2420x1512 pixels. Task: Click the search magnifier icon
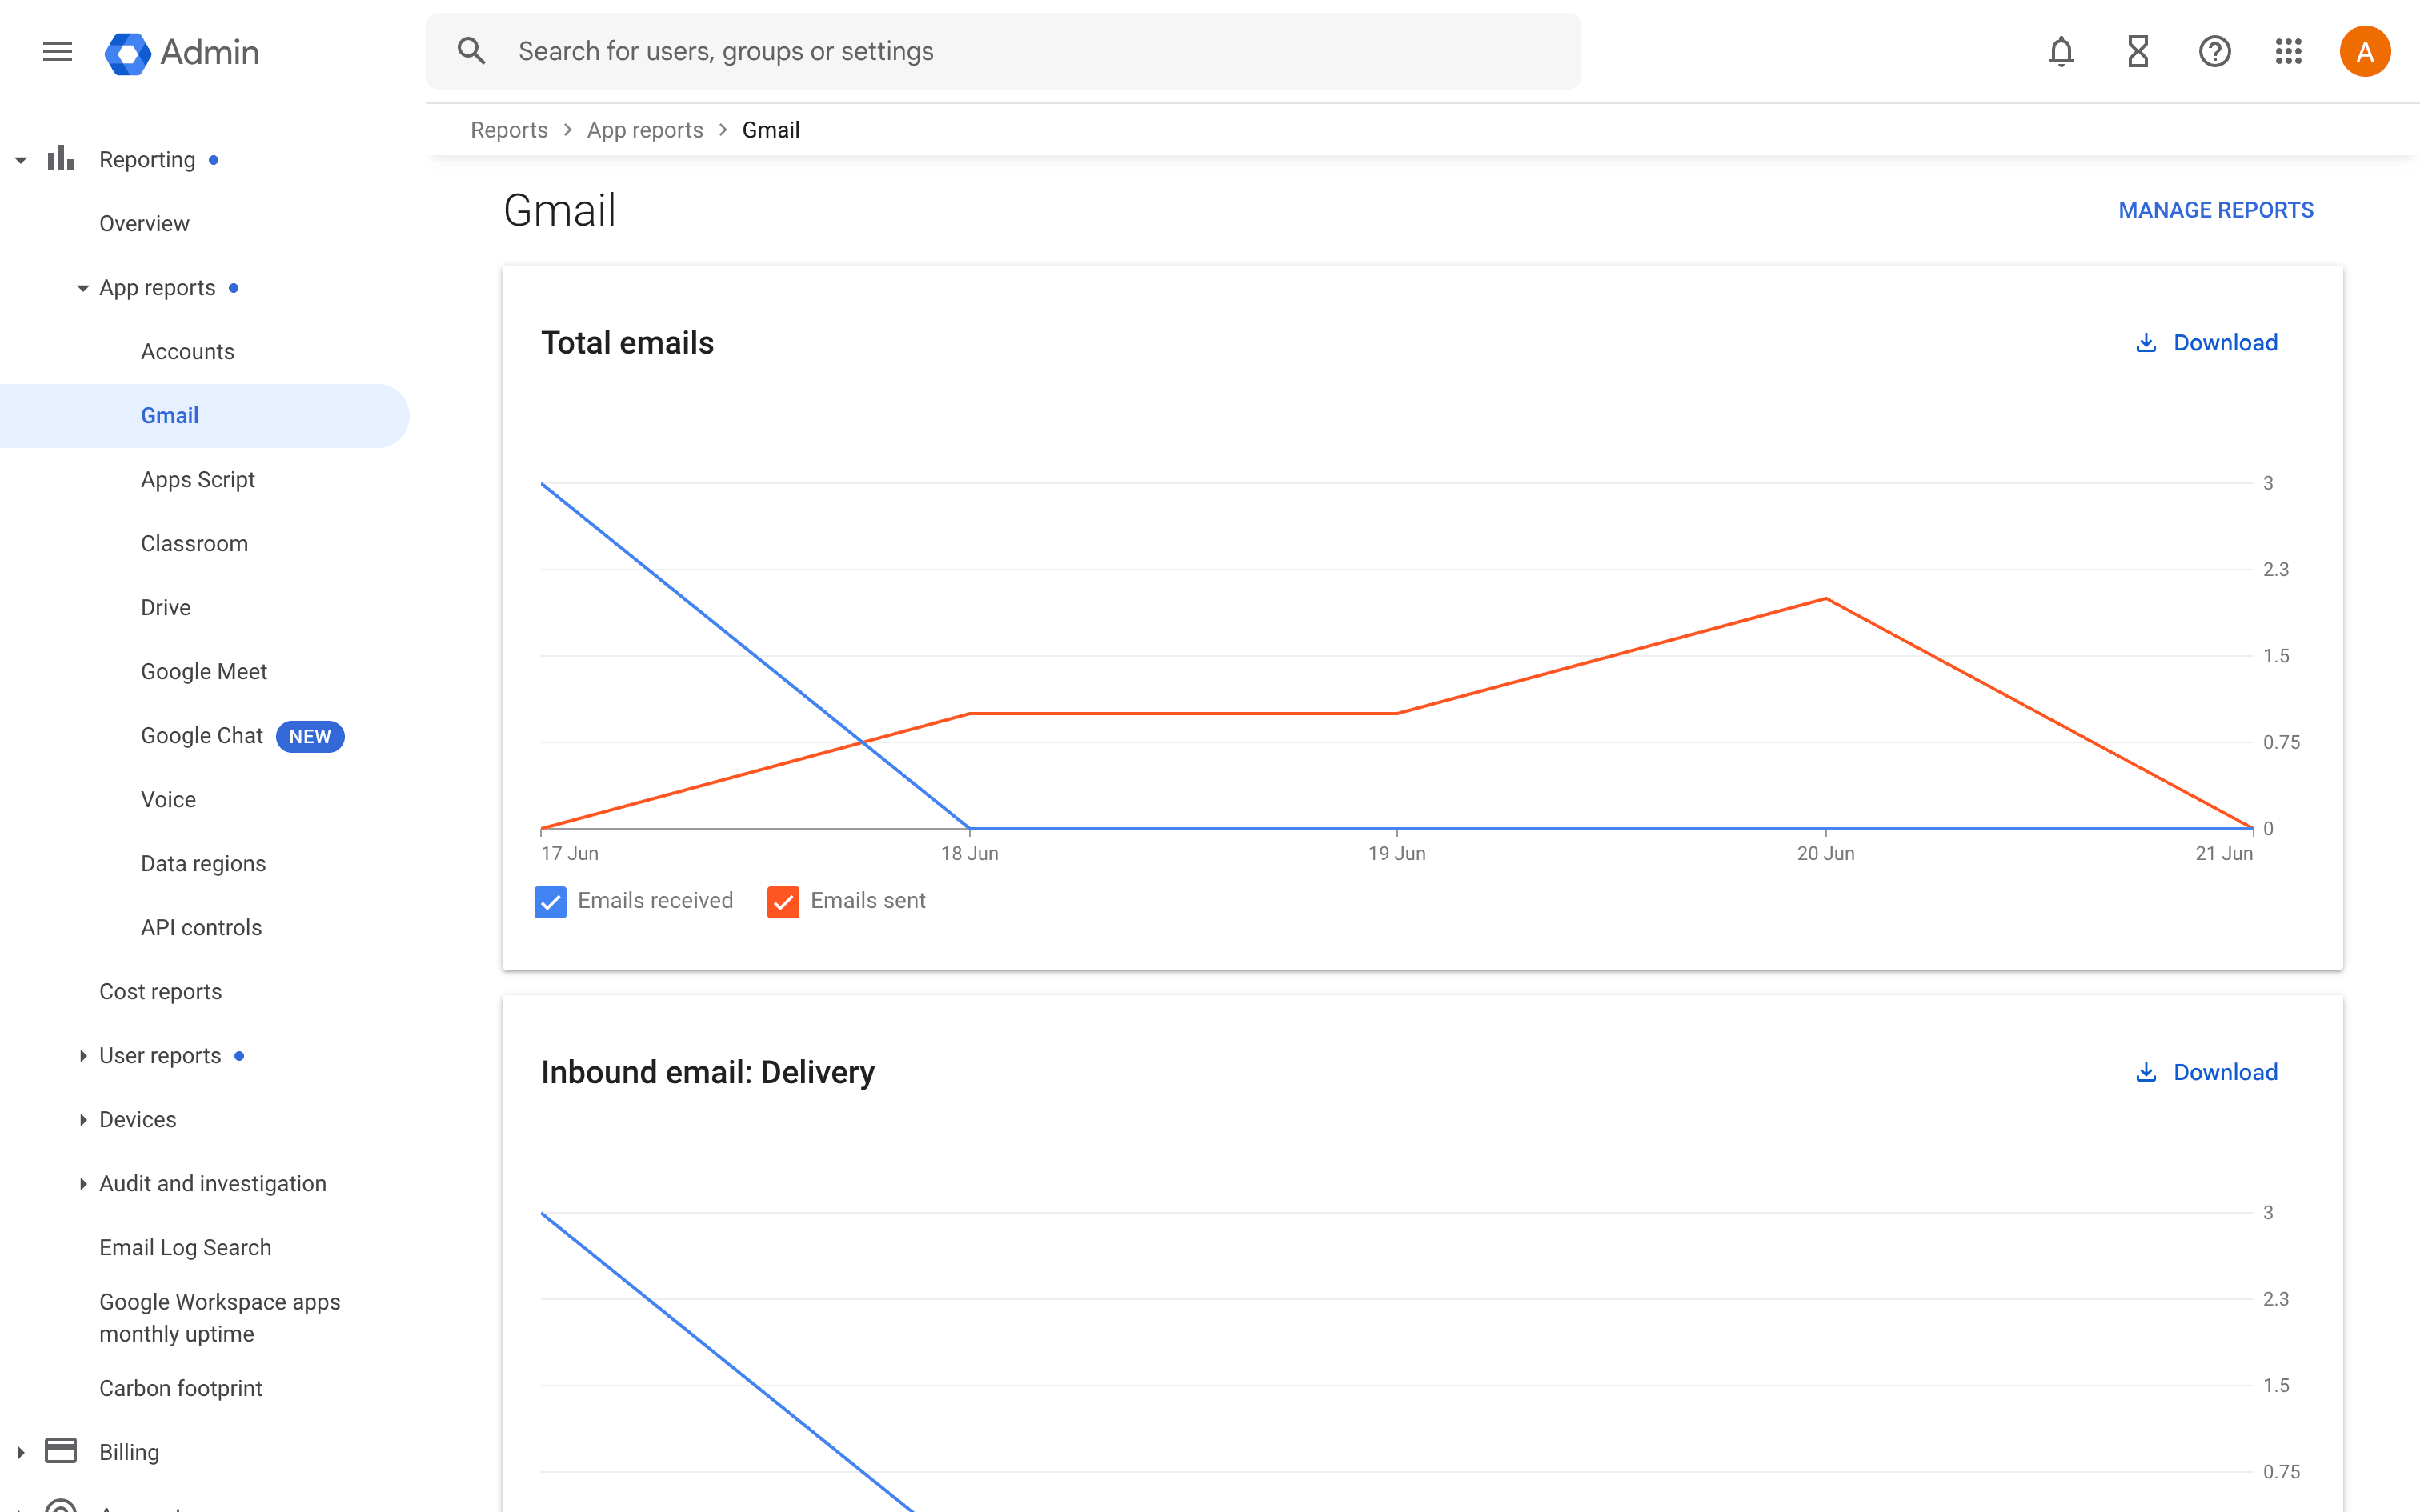(x=472, y=51)
